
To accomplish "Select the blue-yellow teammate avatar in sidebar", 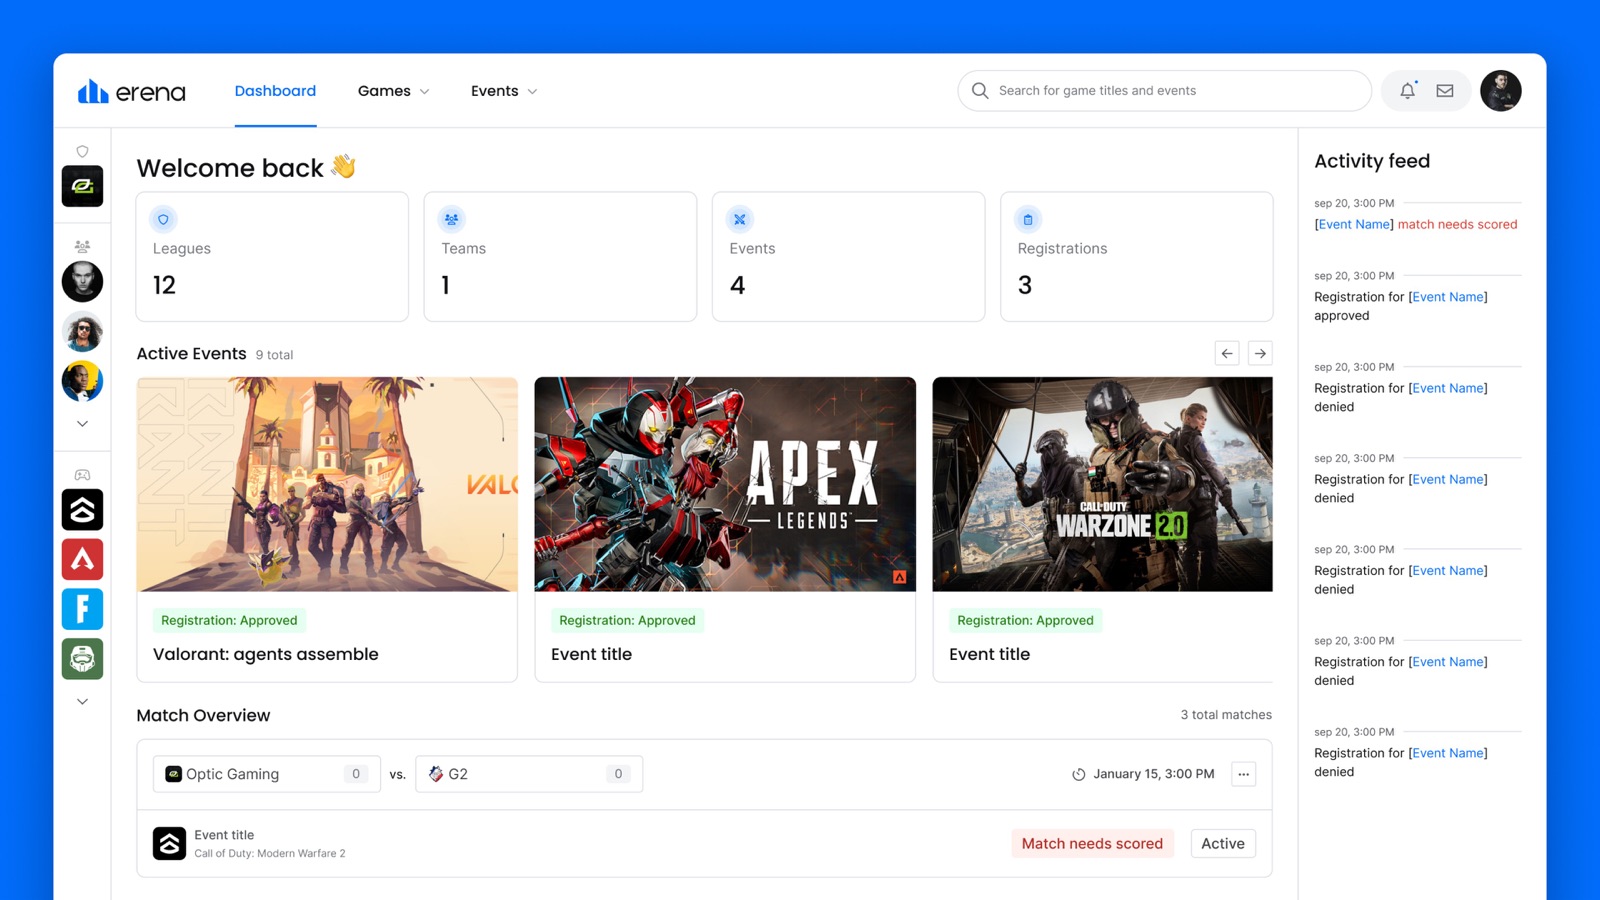I will pyautogui.click(x=82, y=381).
